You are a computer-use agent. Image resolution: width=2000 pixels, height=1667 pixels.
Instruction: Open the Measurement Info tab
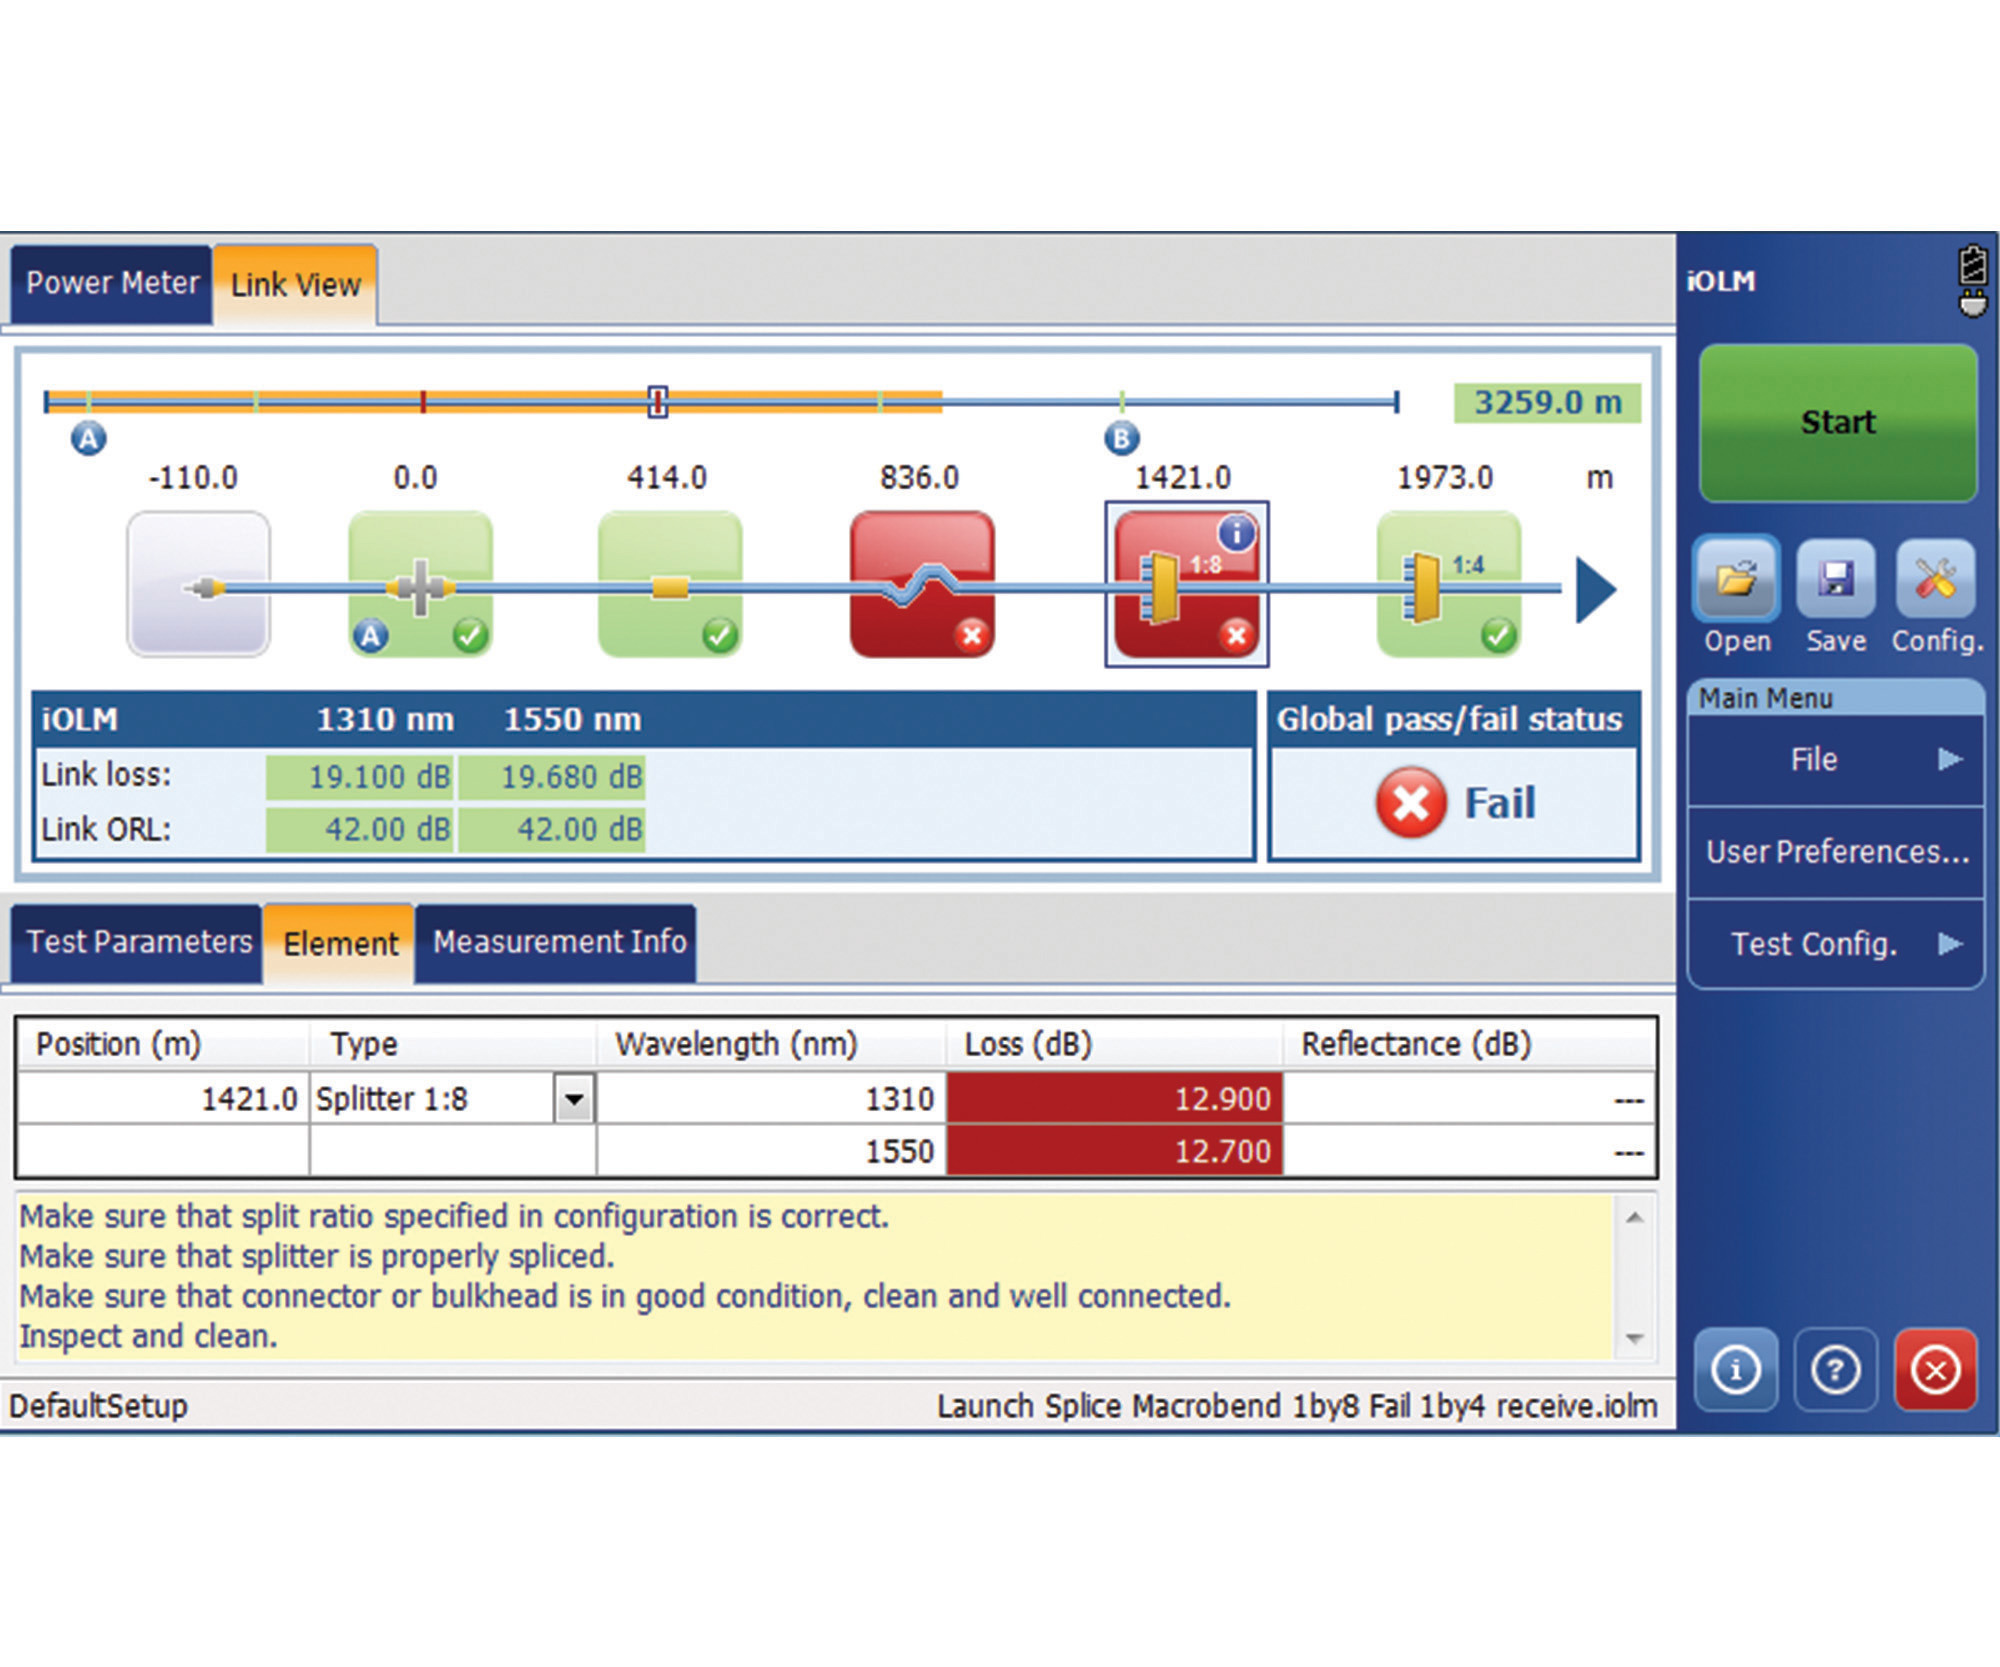558,942
